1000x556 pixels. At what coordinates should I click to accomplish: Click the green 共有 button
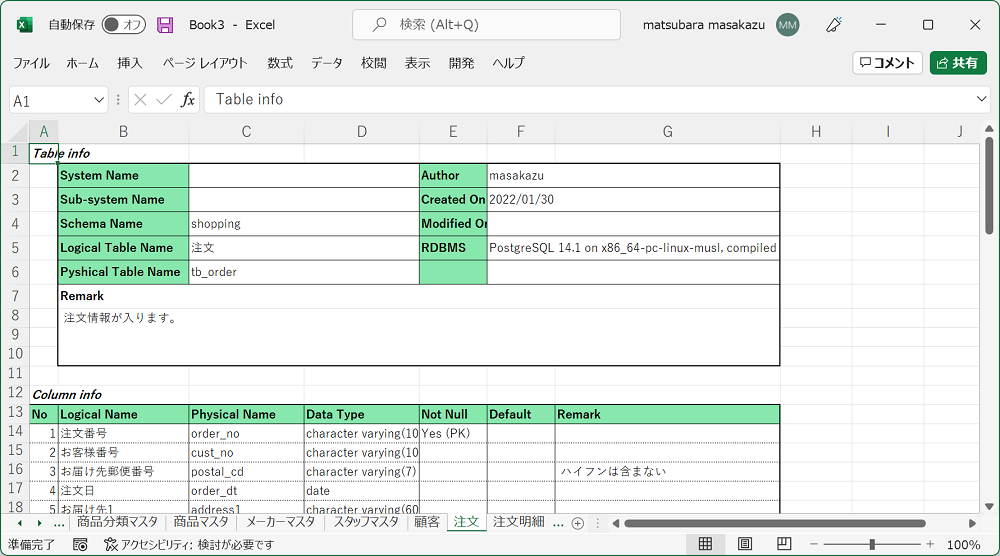[x=958, y=62]
